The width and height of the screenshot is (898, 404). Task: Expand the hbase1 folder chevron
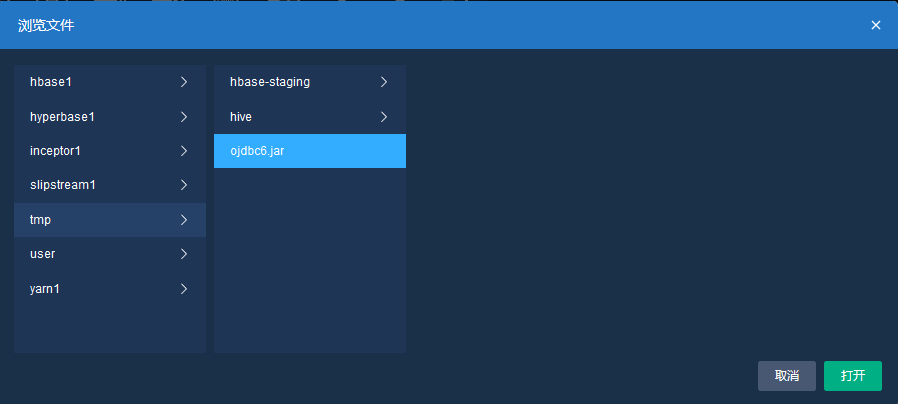coord(184,82)
